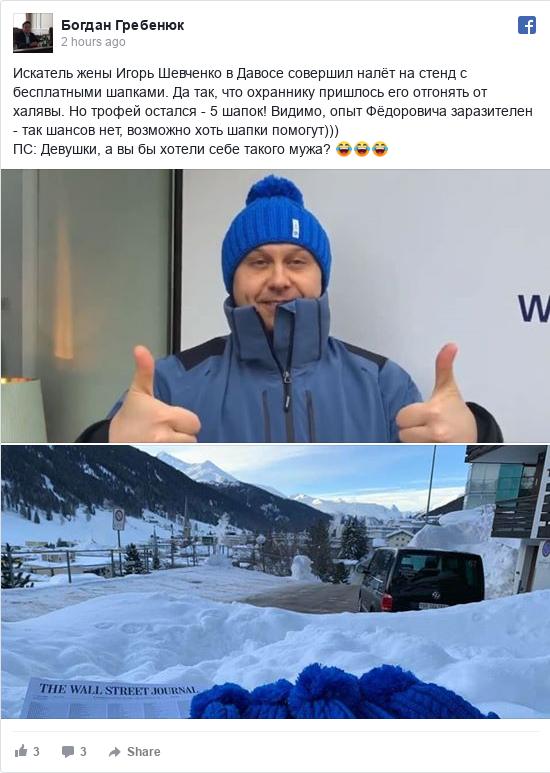This screenshot has height=773, width=550.
Task: Open the snowy Davos landscape photo
Action: coord(275,582)
